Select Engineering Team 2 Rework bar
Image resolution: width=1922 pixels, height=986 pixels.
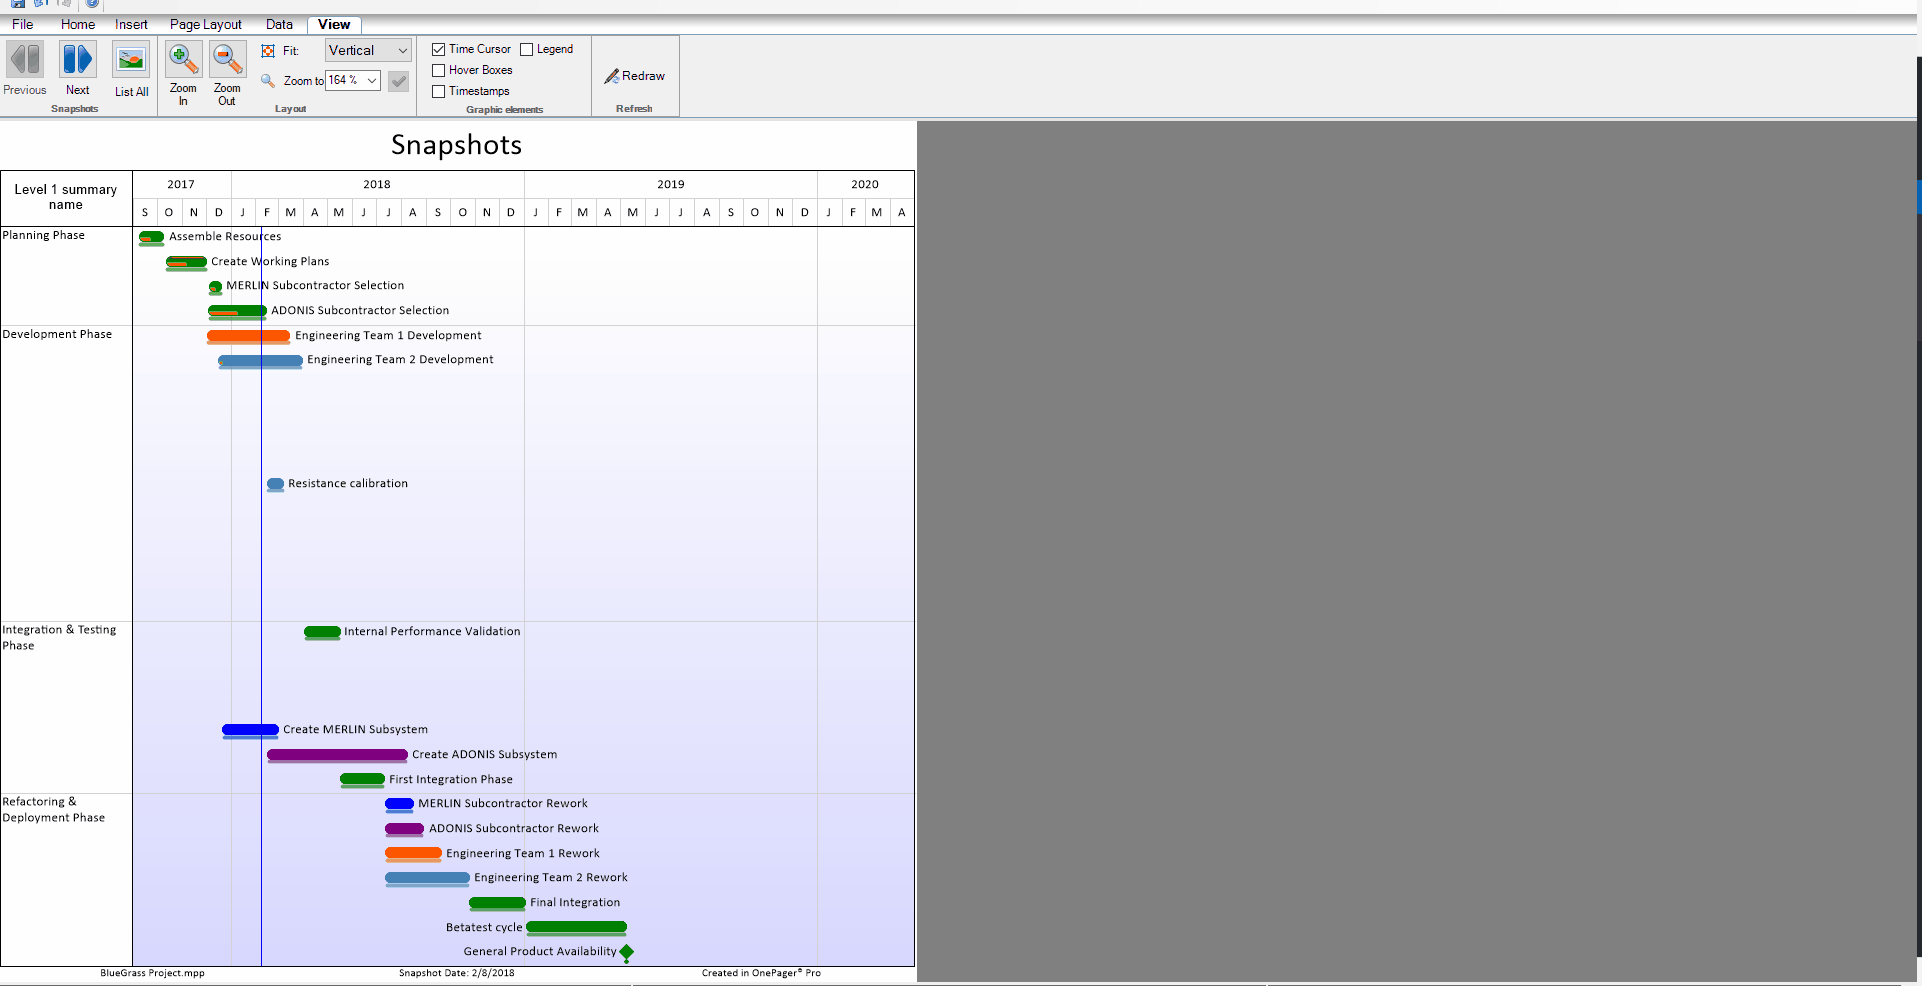pyautogui.click(x=427, y=878)
